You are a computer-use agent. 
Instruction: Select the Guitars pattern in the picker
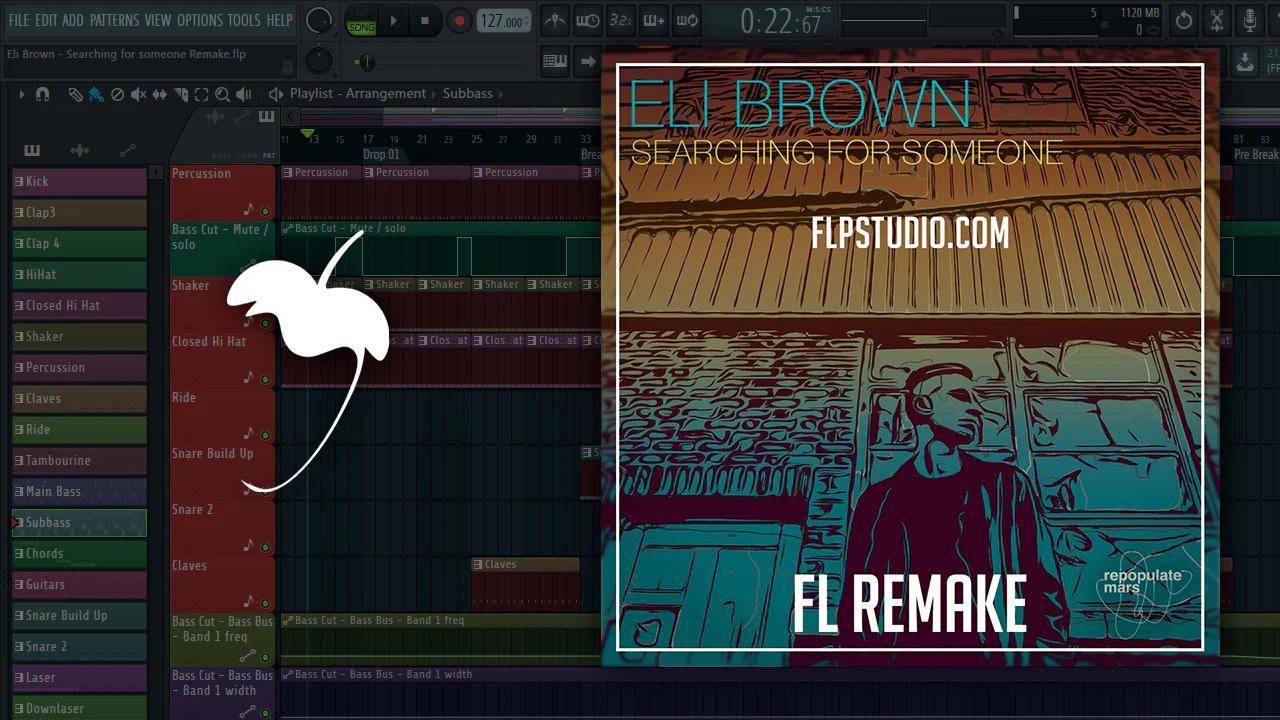(79, 585)
